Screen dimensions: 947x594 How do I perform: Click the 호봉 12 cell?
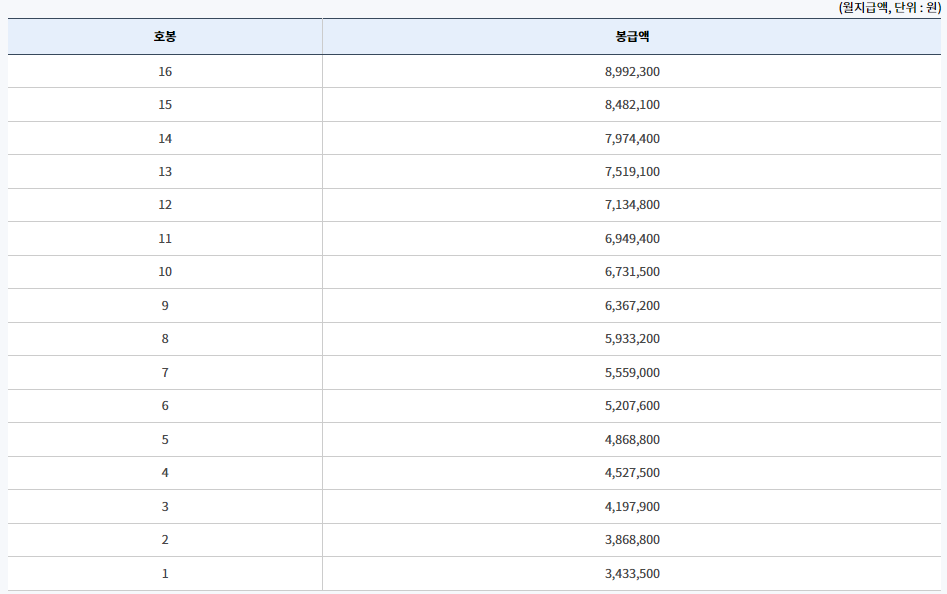pos(165,205)
